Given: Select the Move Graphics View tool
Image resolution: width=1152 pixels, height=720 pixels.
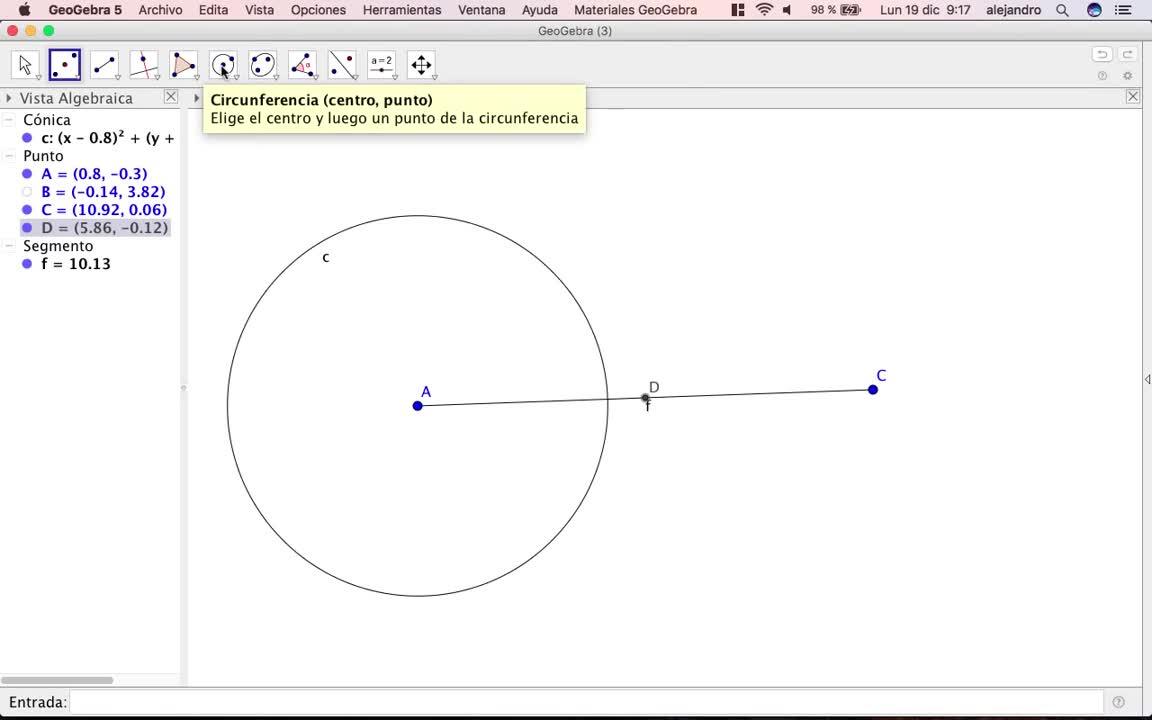Looking at the screenshot, I should click(x=422, y=65).
